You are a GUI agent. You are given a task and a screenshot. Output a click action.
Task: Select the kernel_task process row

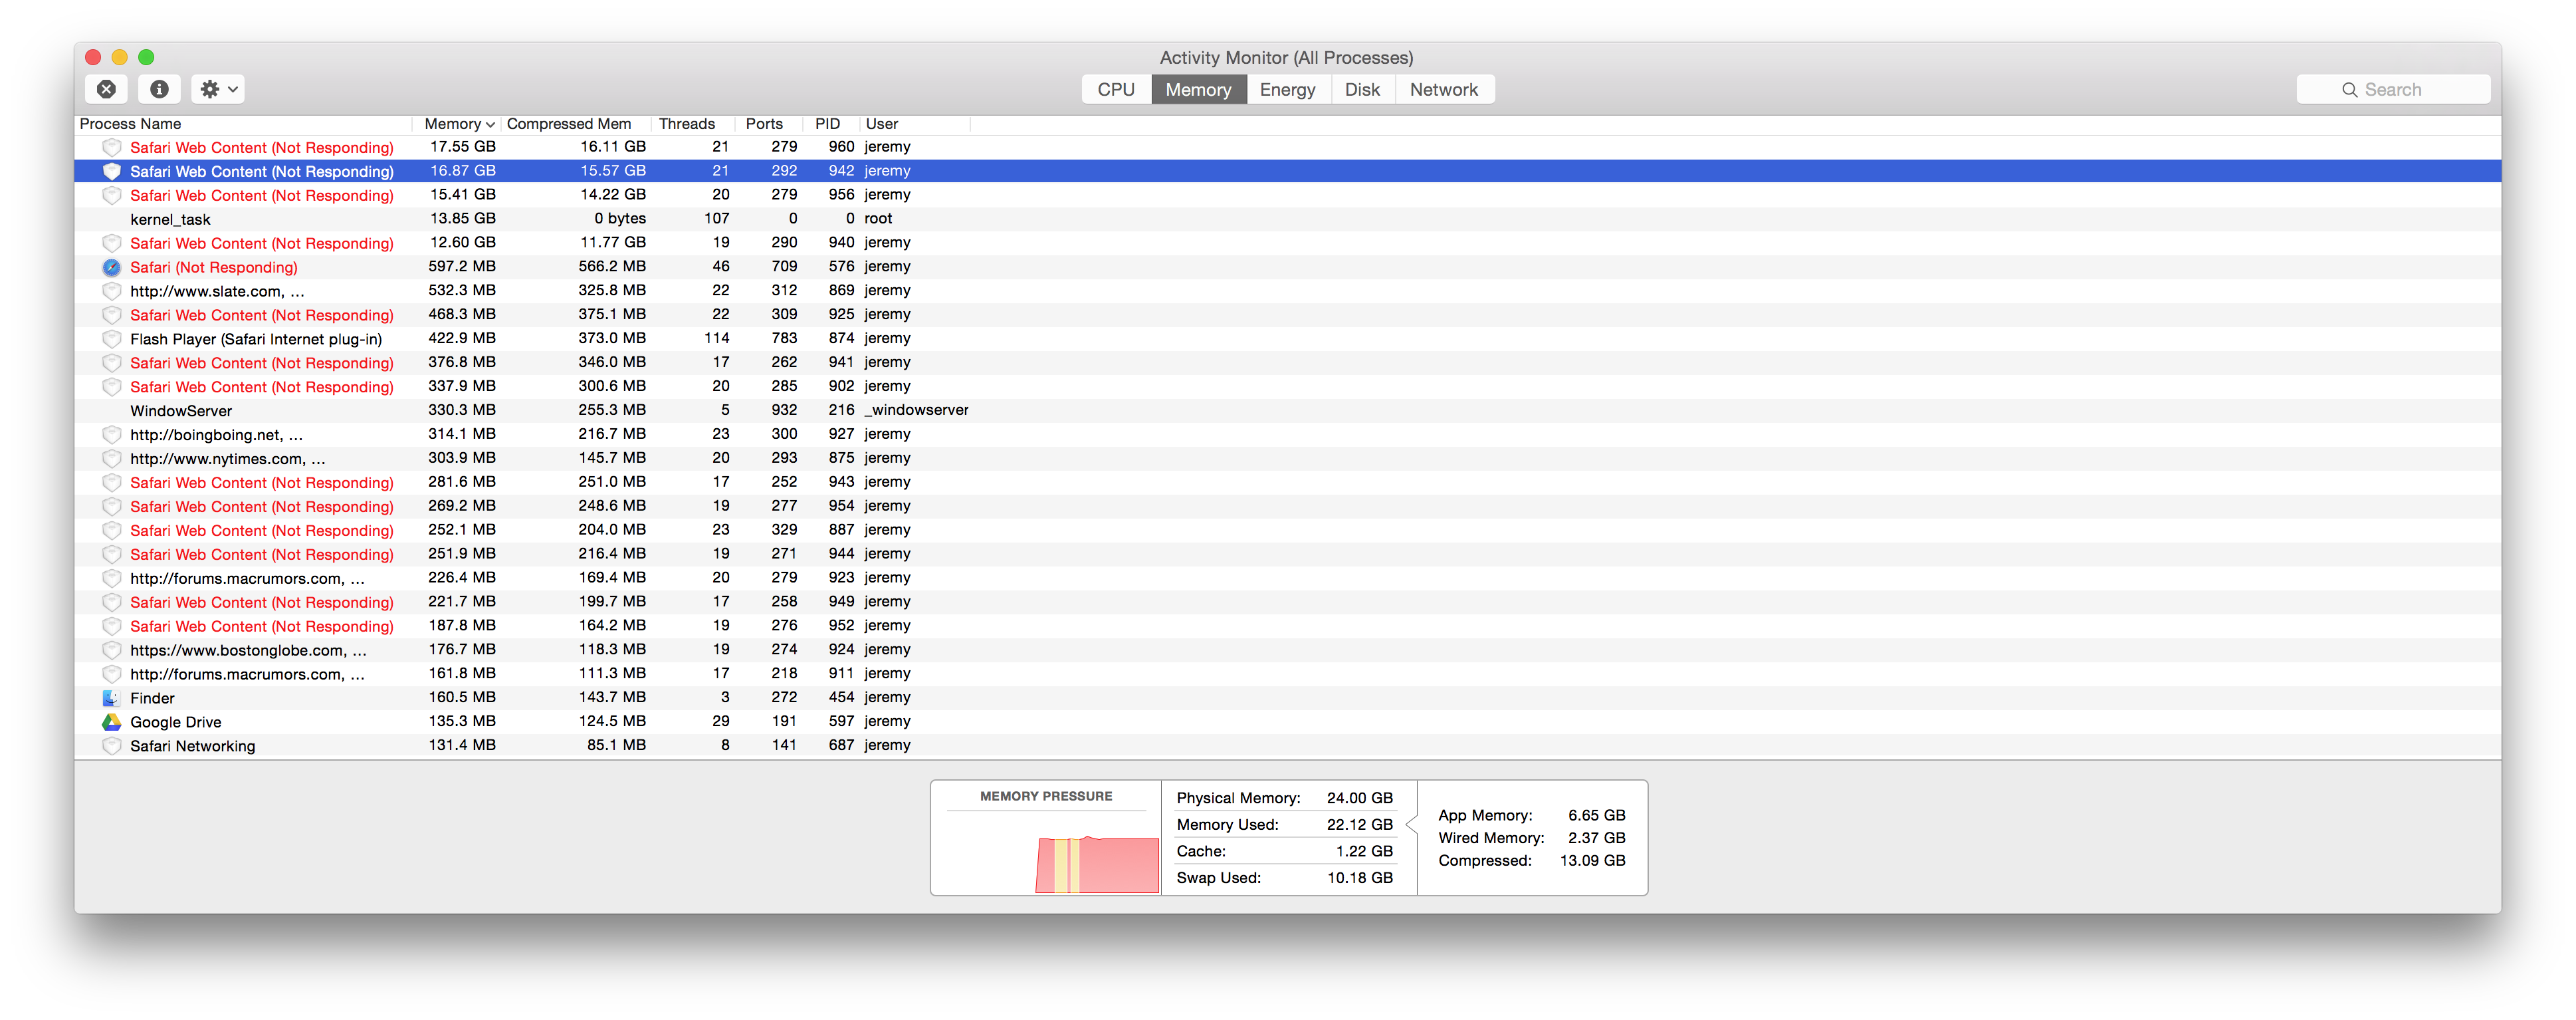pos(1287,219)
